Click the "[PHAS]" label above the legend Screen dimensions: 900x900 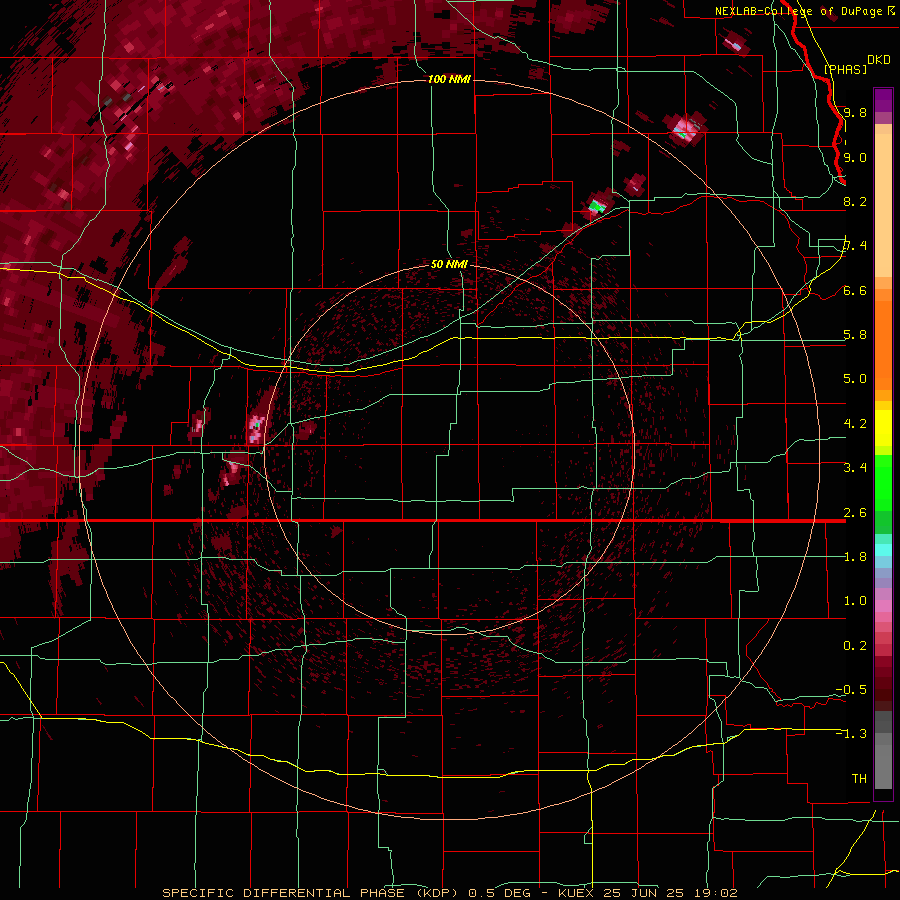pyautogui.click(x=845, y=69)
